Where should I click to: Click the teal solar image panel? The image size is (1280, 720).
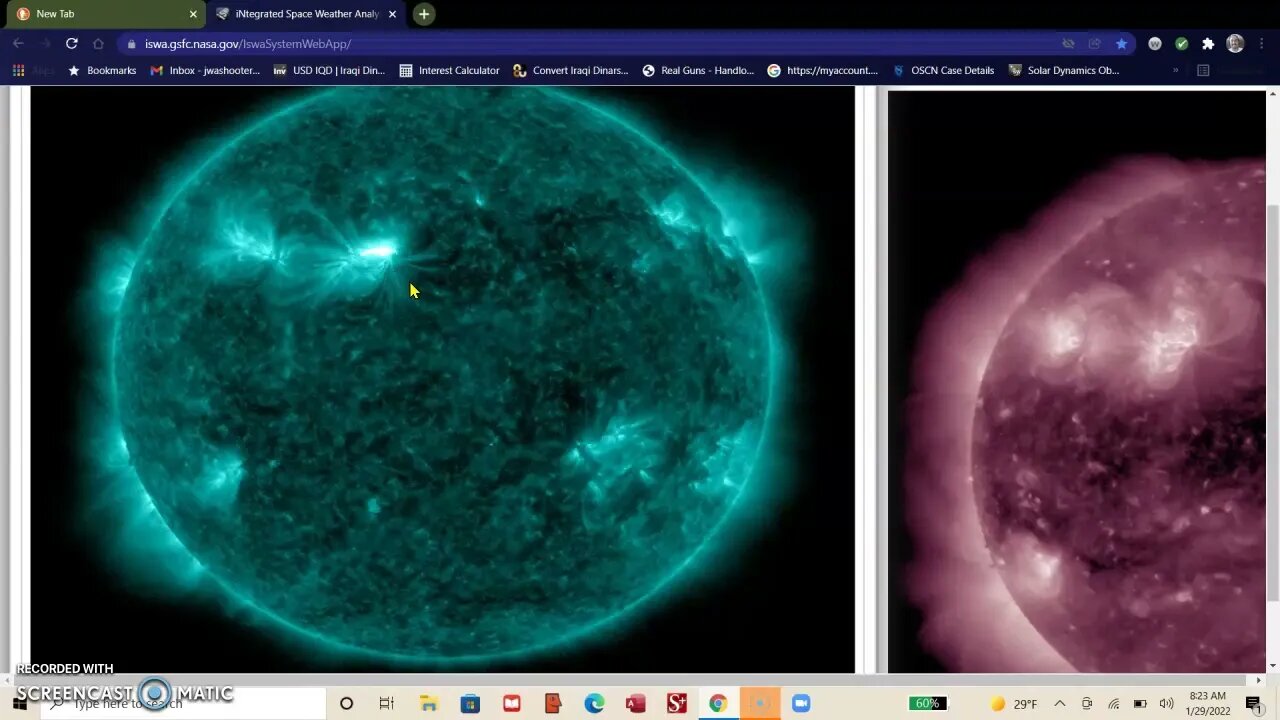coord(443,379)
